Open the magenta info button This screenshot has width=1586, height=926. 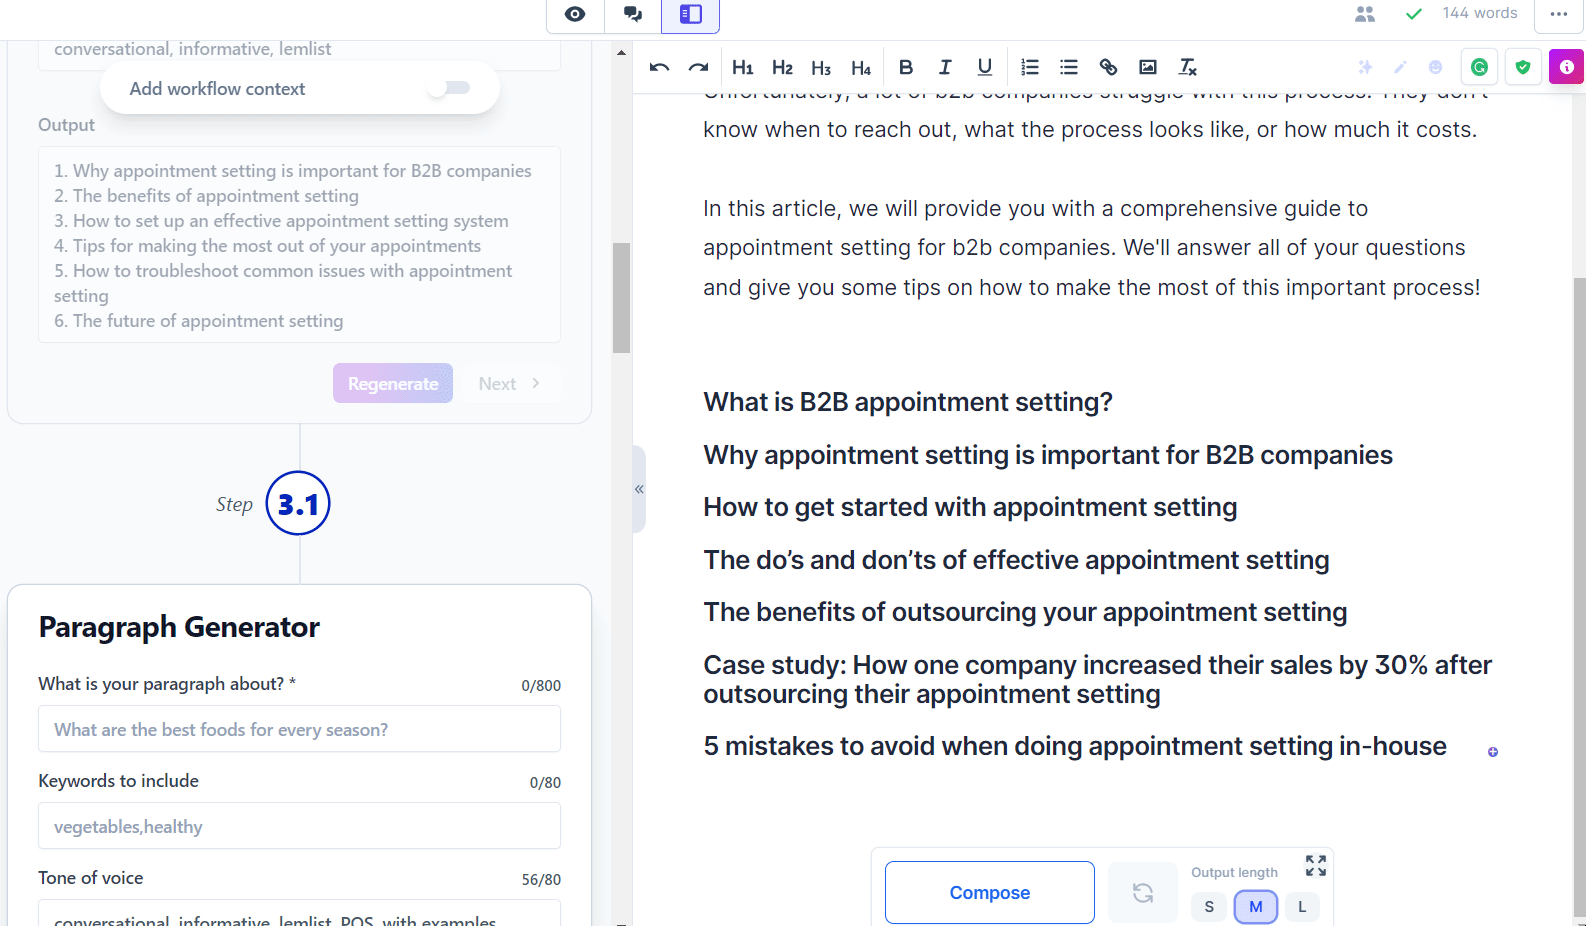pyautogui.click(x=1566, y=67)
